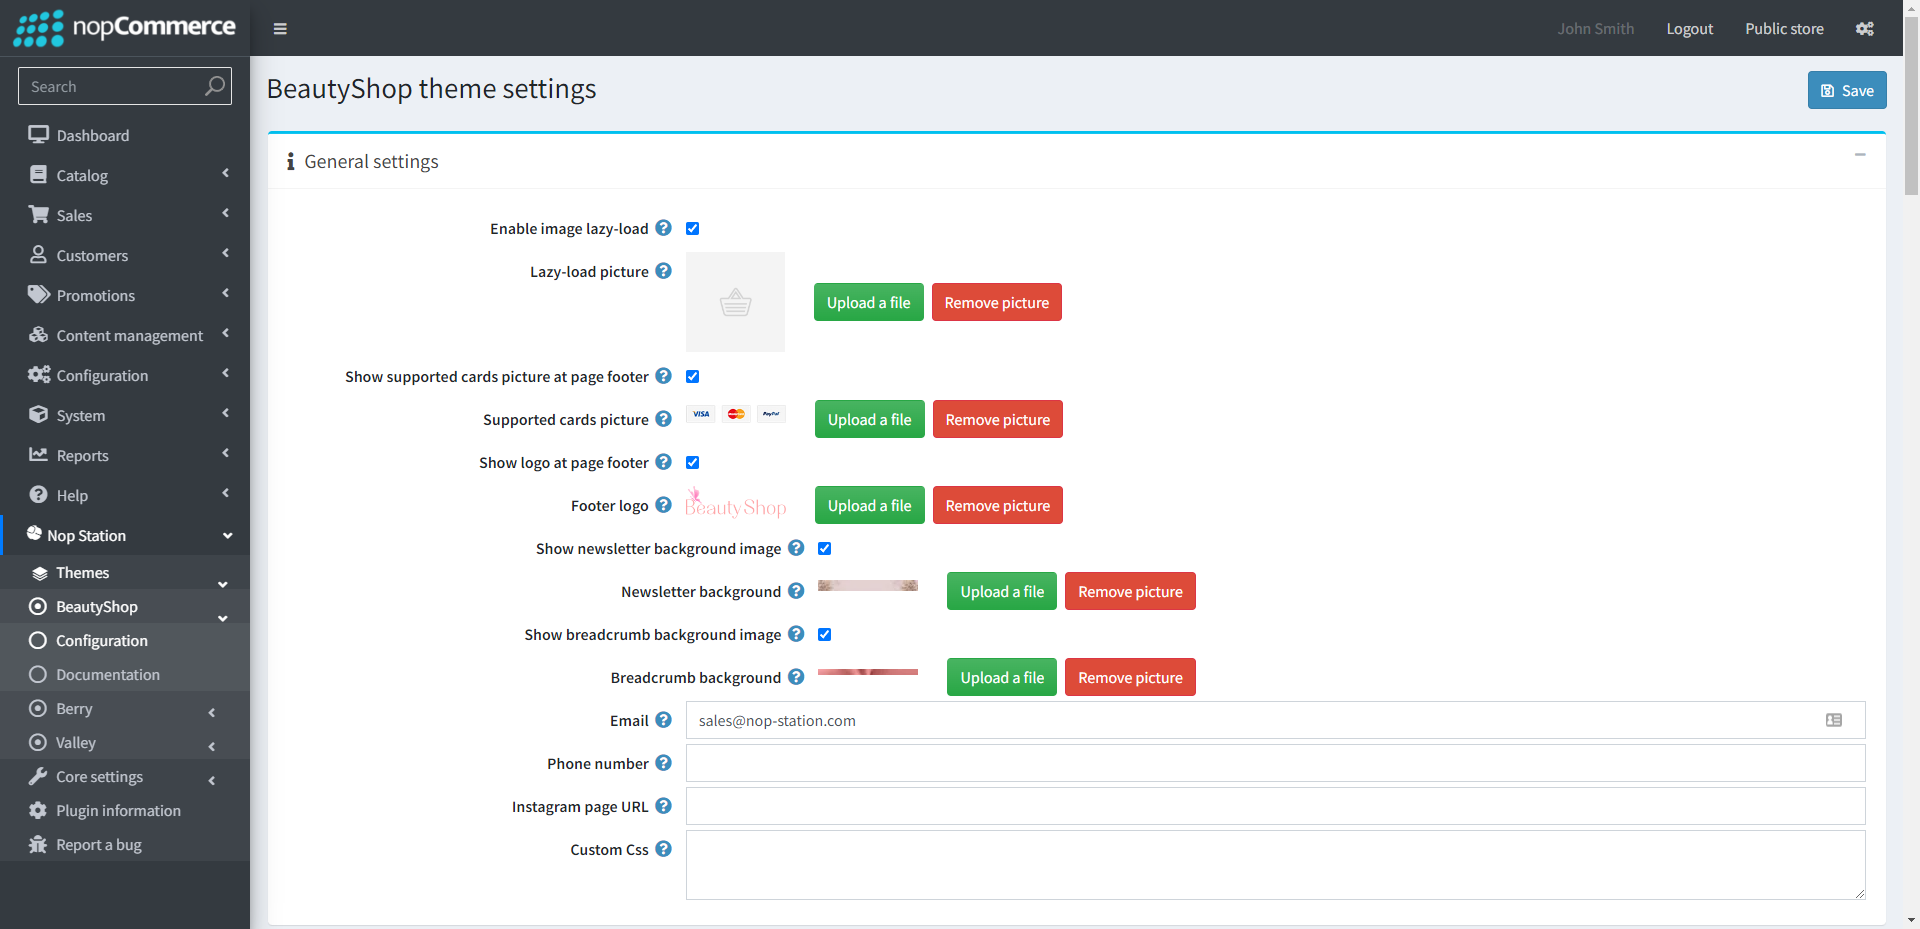This screenshot has width=1920, height=929.
Task: Click the info icon beside General settings
Action: [290, 161]
